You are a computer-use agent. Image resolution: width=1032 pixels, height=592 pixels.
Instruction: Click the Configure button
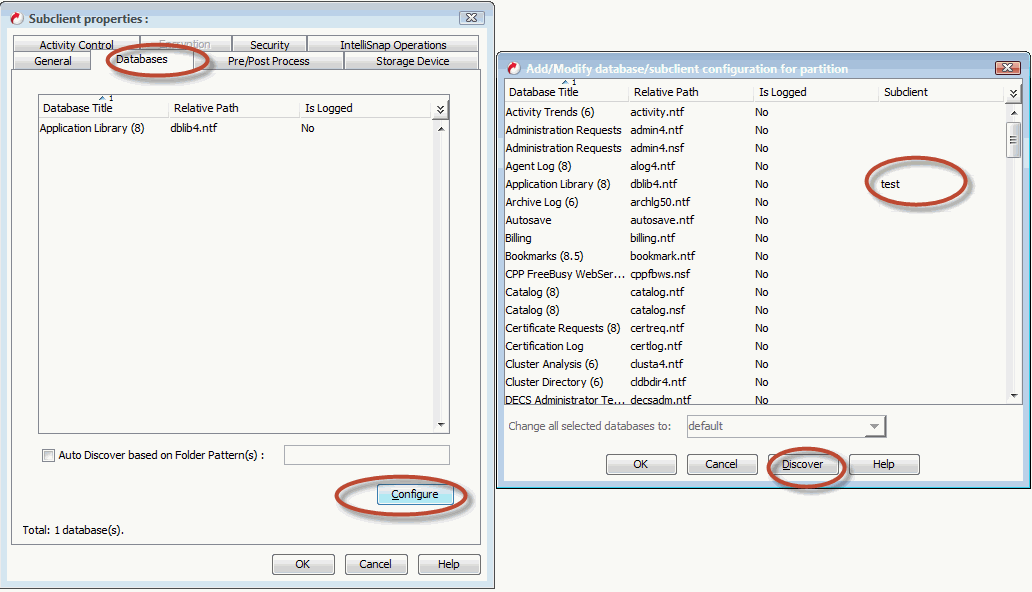pyautogui.click(x=414, y=495)
